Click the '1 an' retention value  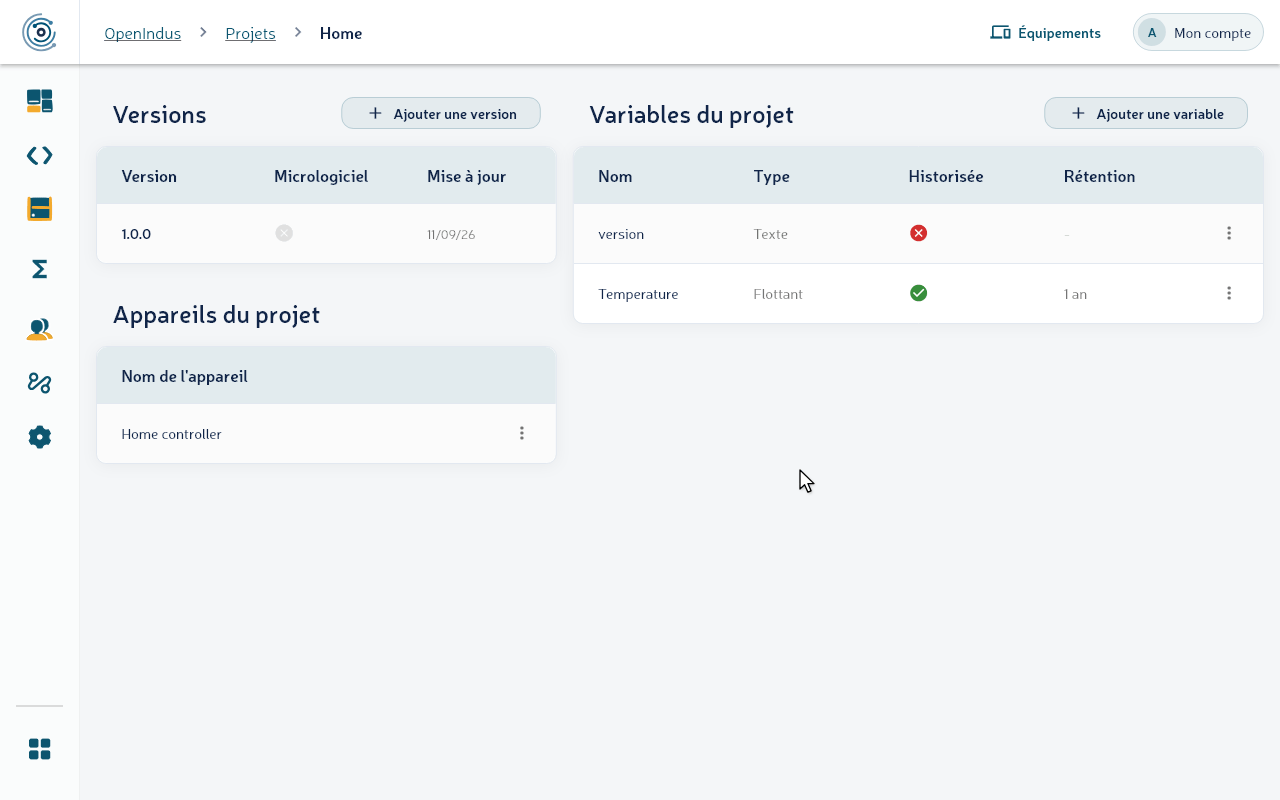[x=1075, y=294]
